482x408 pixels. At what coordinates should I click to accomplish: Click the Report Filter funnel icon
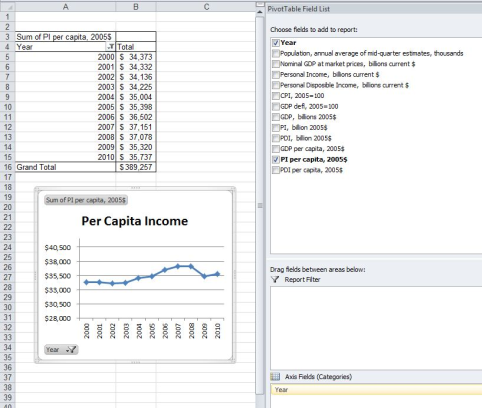[275, 280]
